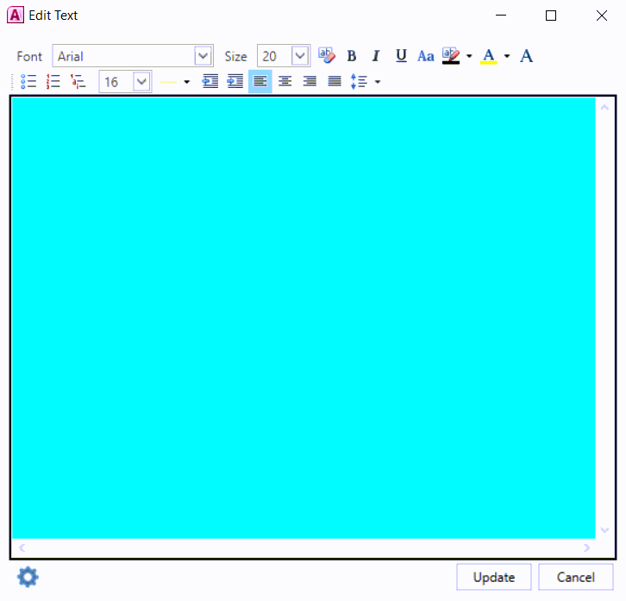
Task: Toggle underline formatting
Action: pyautogui.click(x=401, y=56)
